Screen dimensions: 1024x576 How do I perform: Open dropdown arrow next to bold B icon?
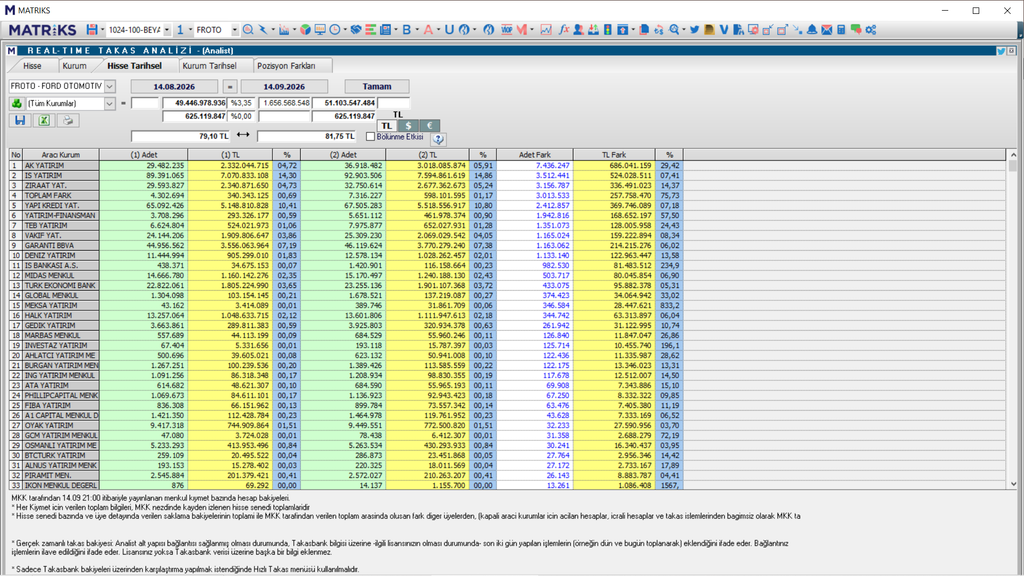[x=417, y=30]
